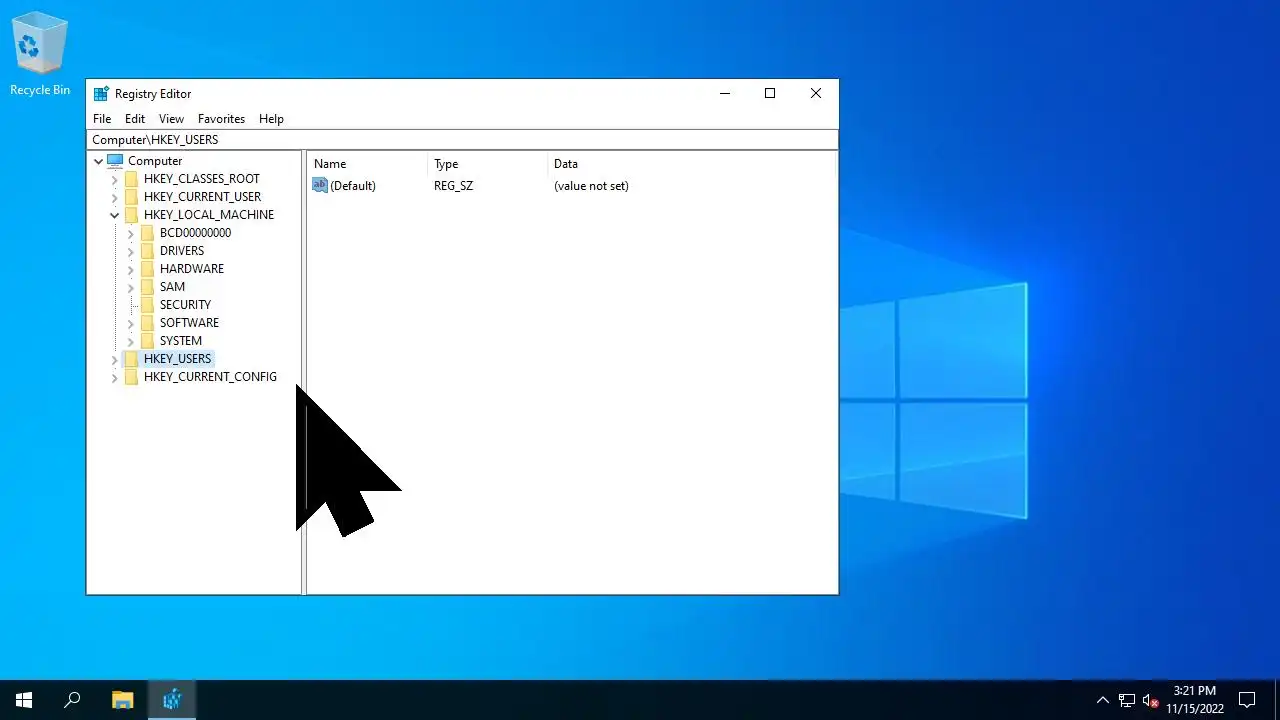Click the HKEY_CURRENT_USER folder icon
Image resolution: width=1280 pixels, height=720 pixels.
(131, 197)
